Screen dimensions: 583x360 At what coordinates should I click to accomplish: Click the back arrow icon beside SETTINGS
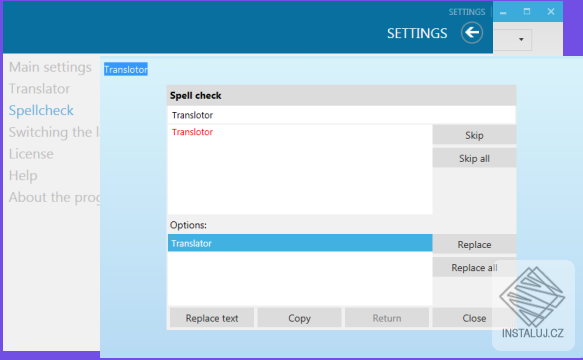click(472, 33)
